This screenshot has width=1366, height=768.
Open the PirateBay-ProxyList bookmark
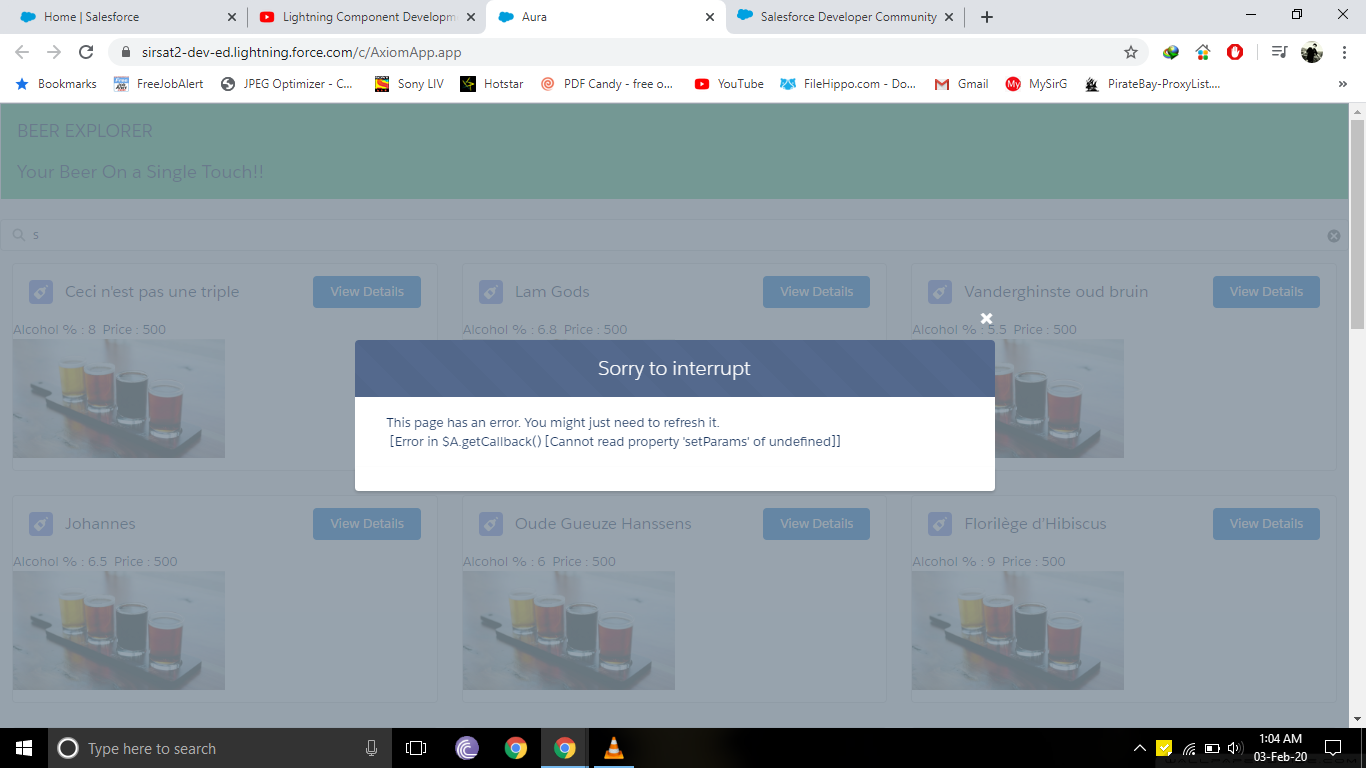[1152, 84]
